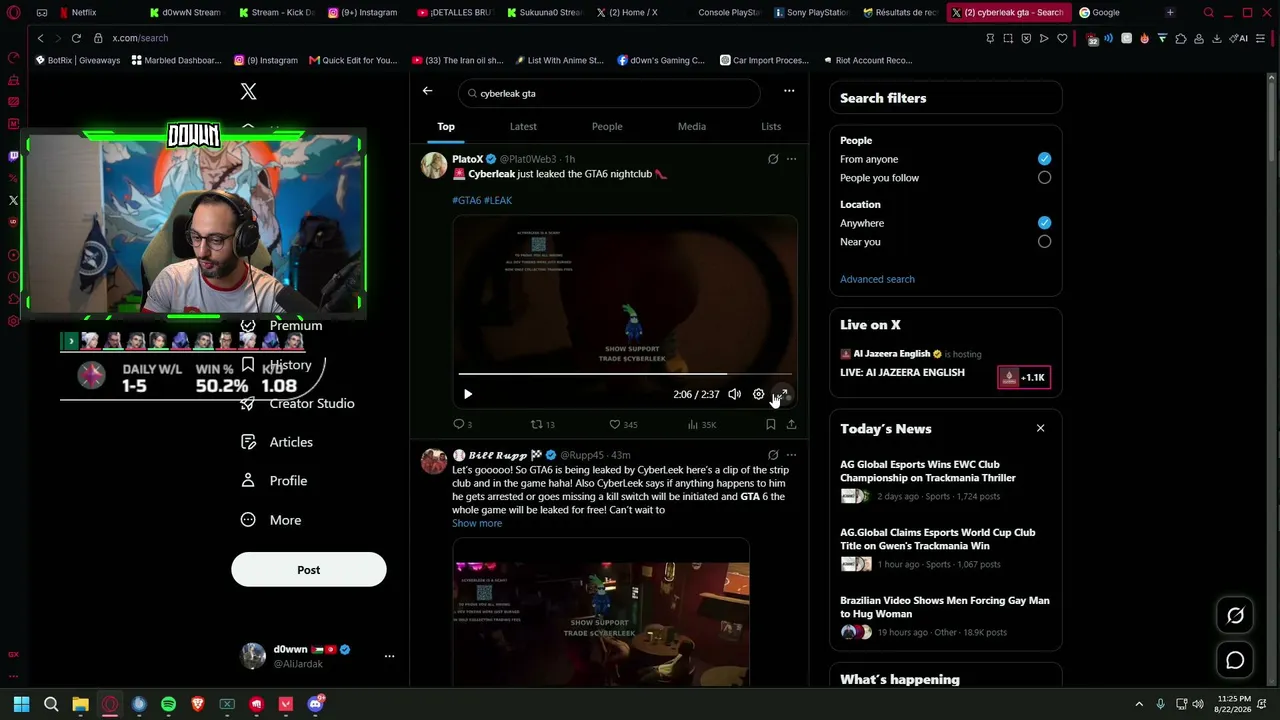Open the Windows Start menu
This screenshot has height=720, width=1280.
(21, 704)
